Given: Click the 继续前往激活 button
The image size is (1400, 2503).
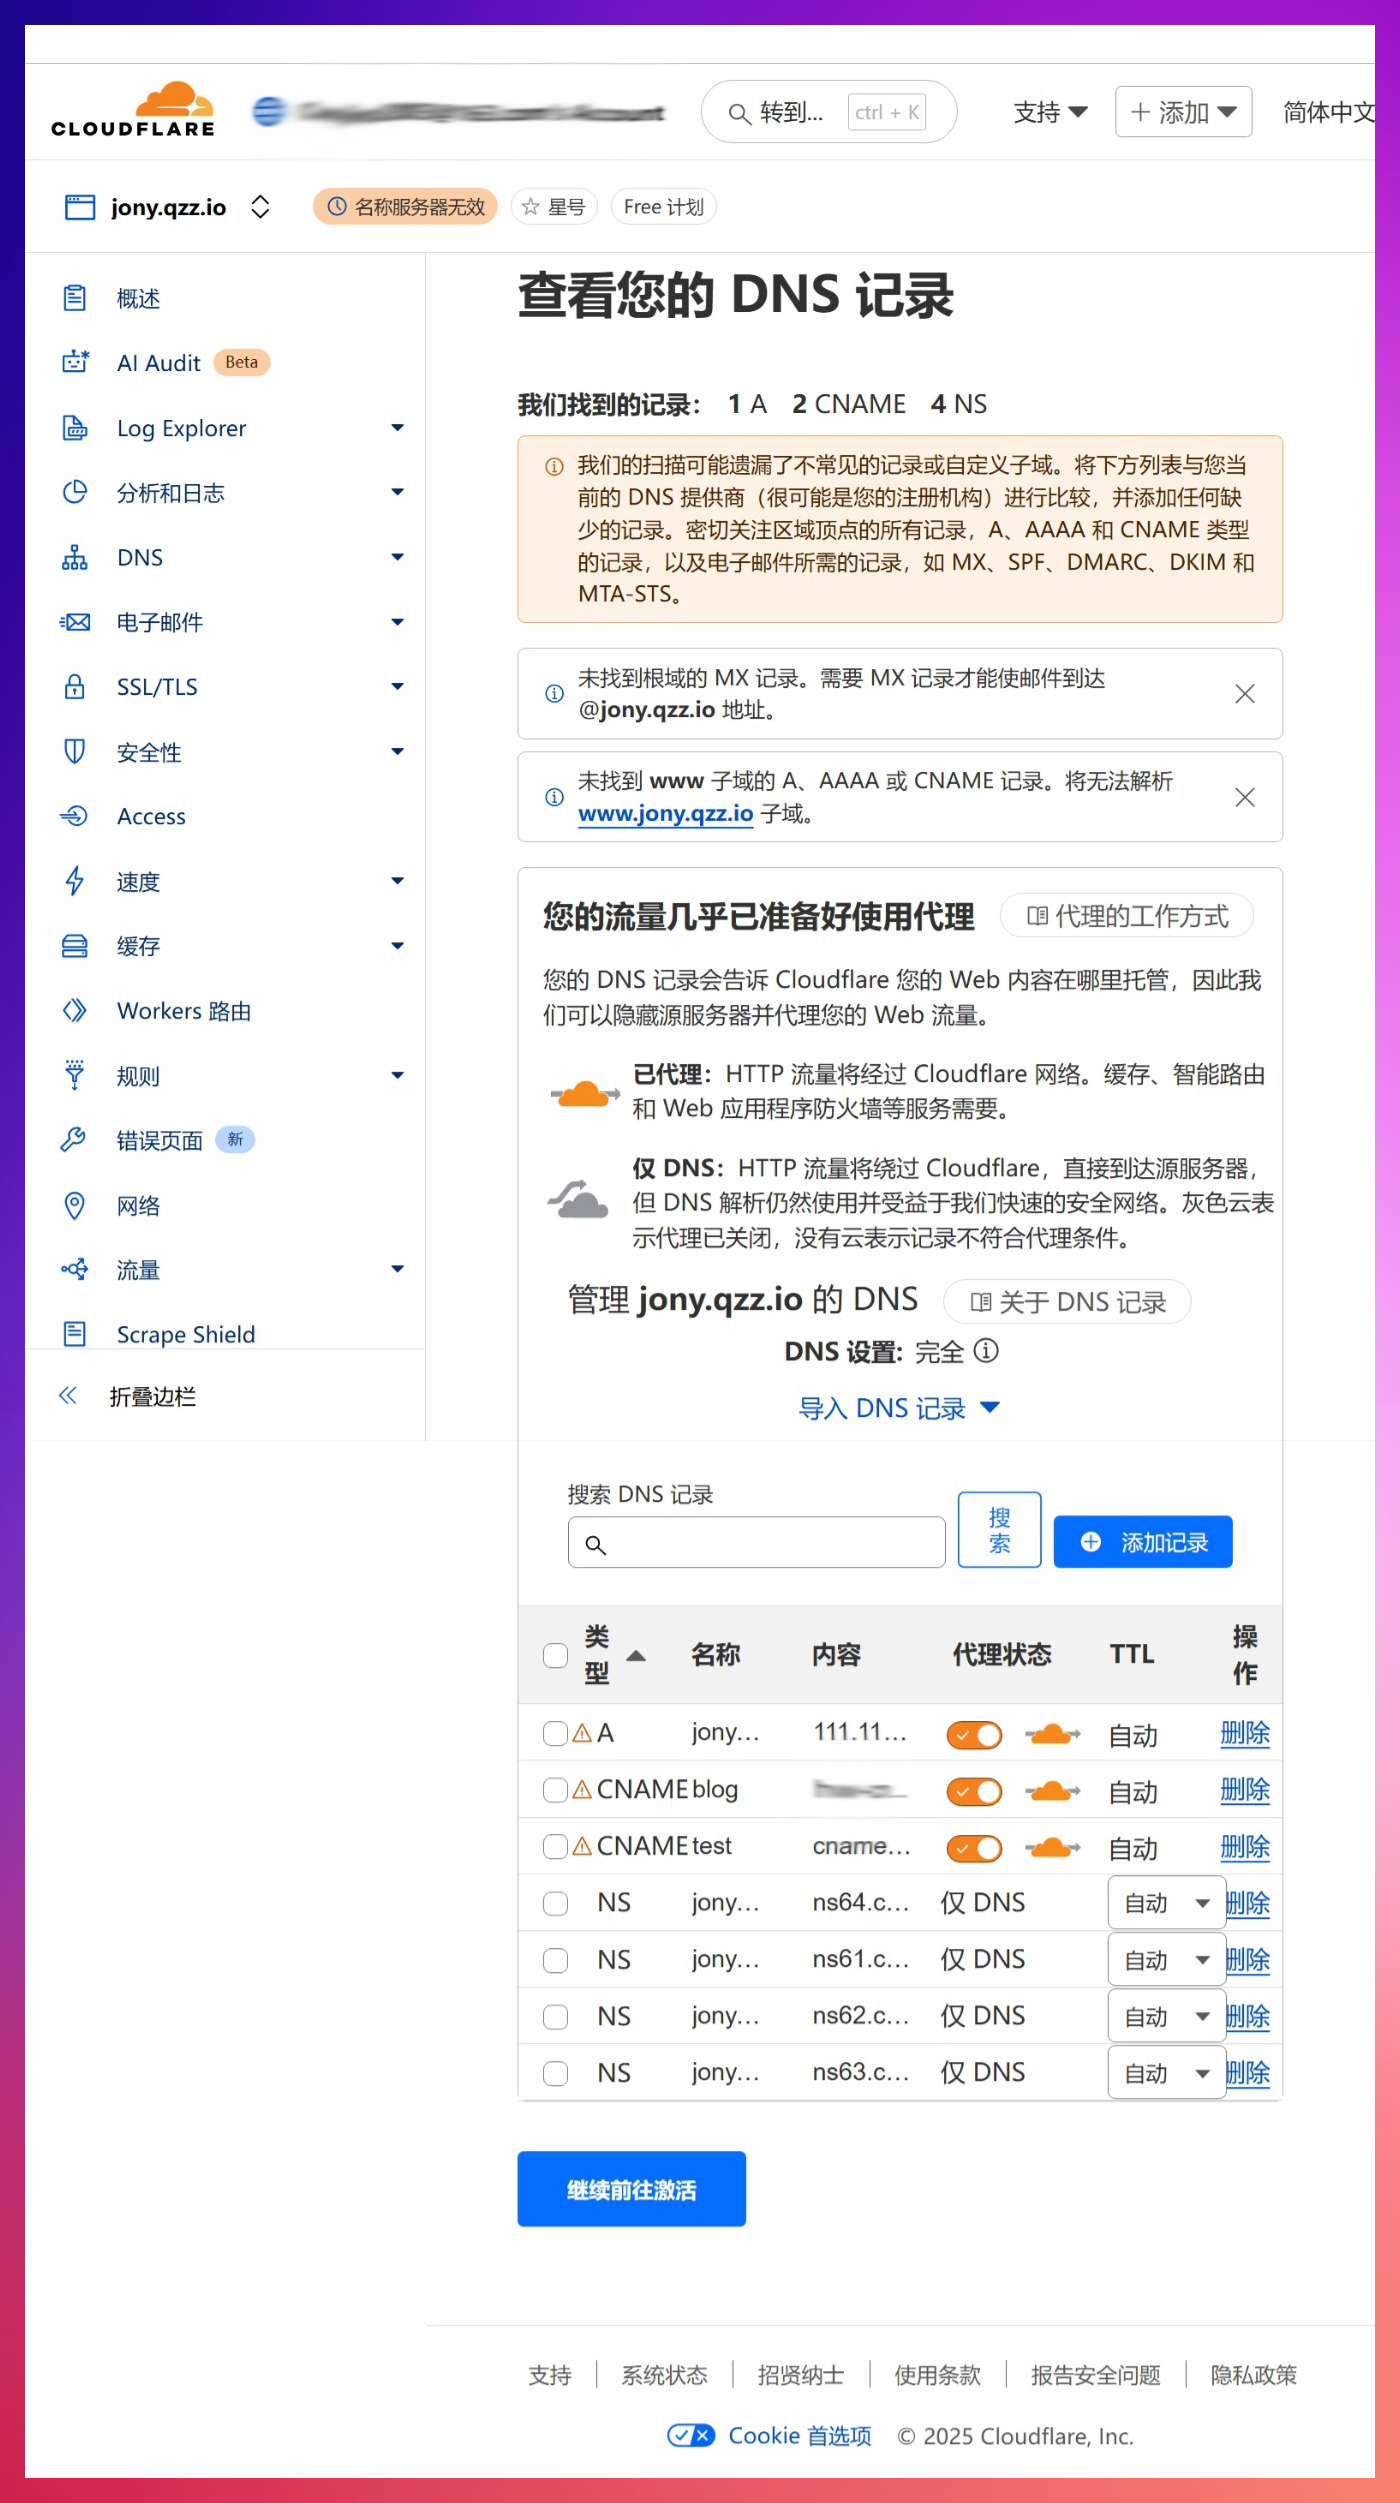Looking at the screenshot, I should point(631,2189).
